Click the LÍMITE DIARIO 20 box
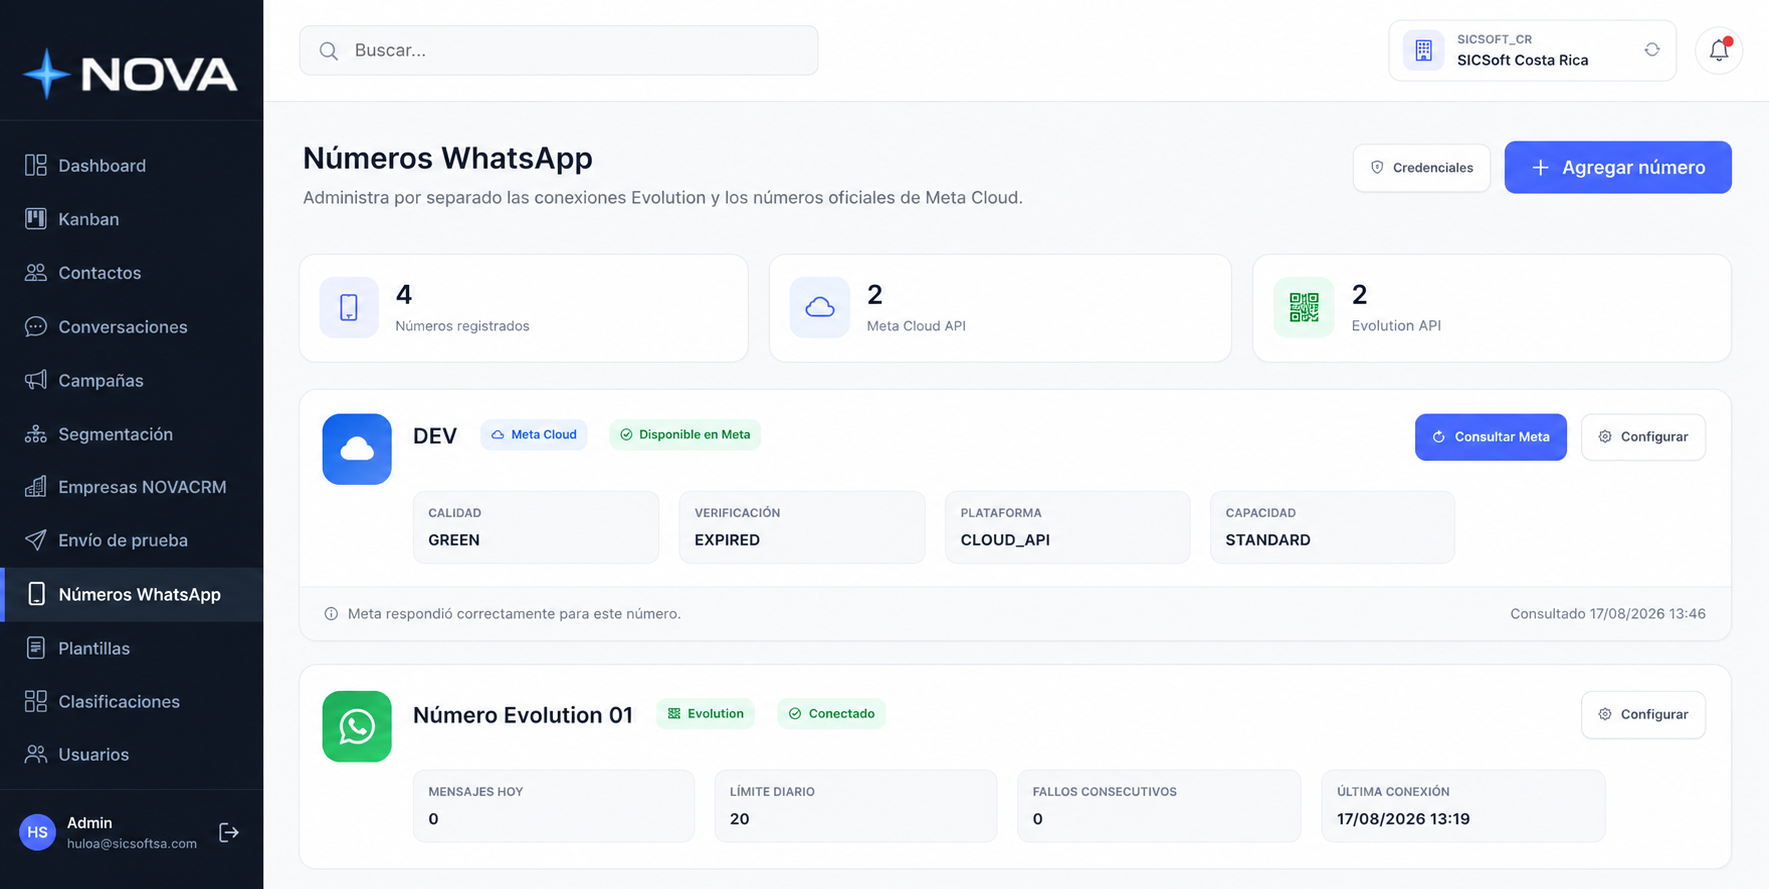Viewport: 1769px width, 889px height. pyautogui.click(x=856, y=806)
